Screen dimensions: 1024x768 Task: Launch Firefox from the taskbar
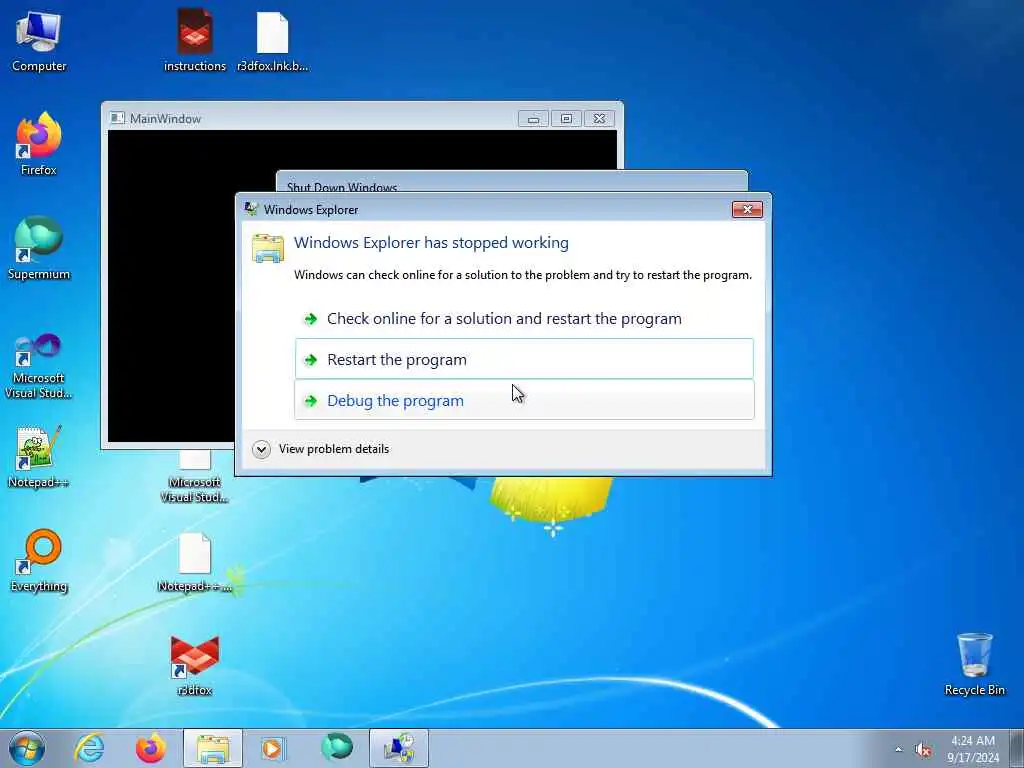[150, 748]
